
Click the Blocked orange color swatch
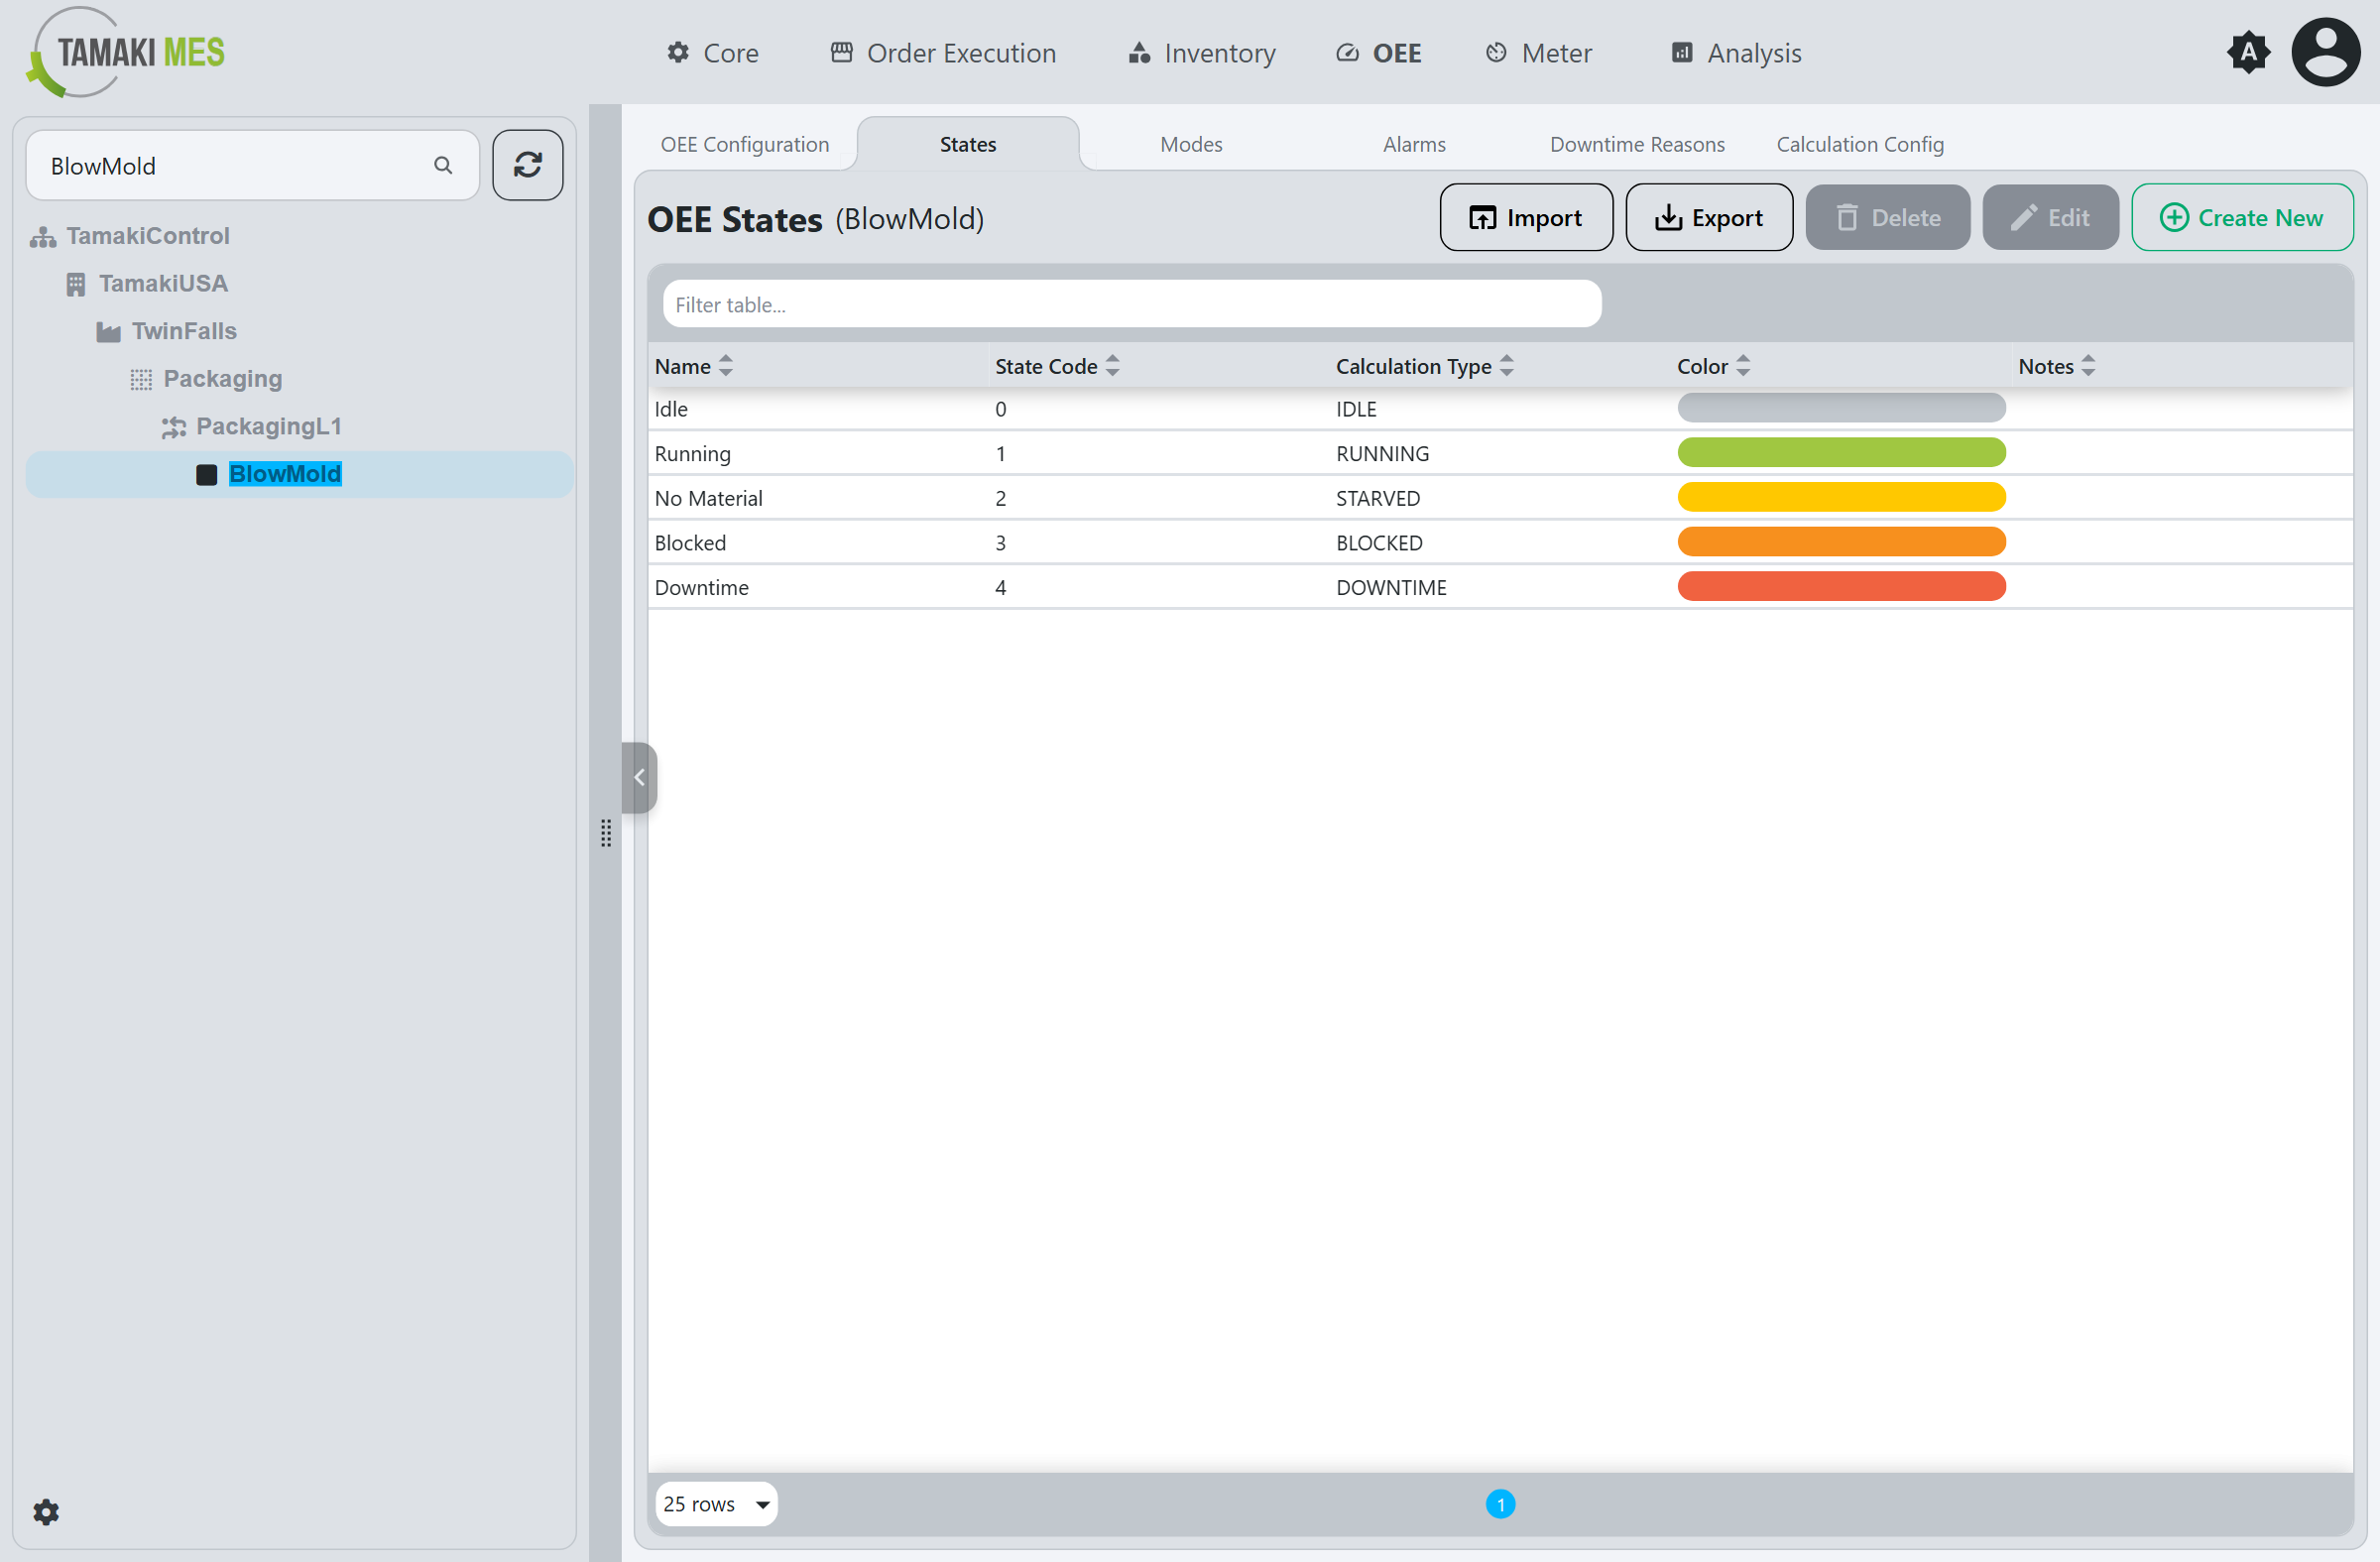click(1841, 542)
